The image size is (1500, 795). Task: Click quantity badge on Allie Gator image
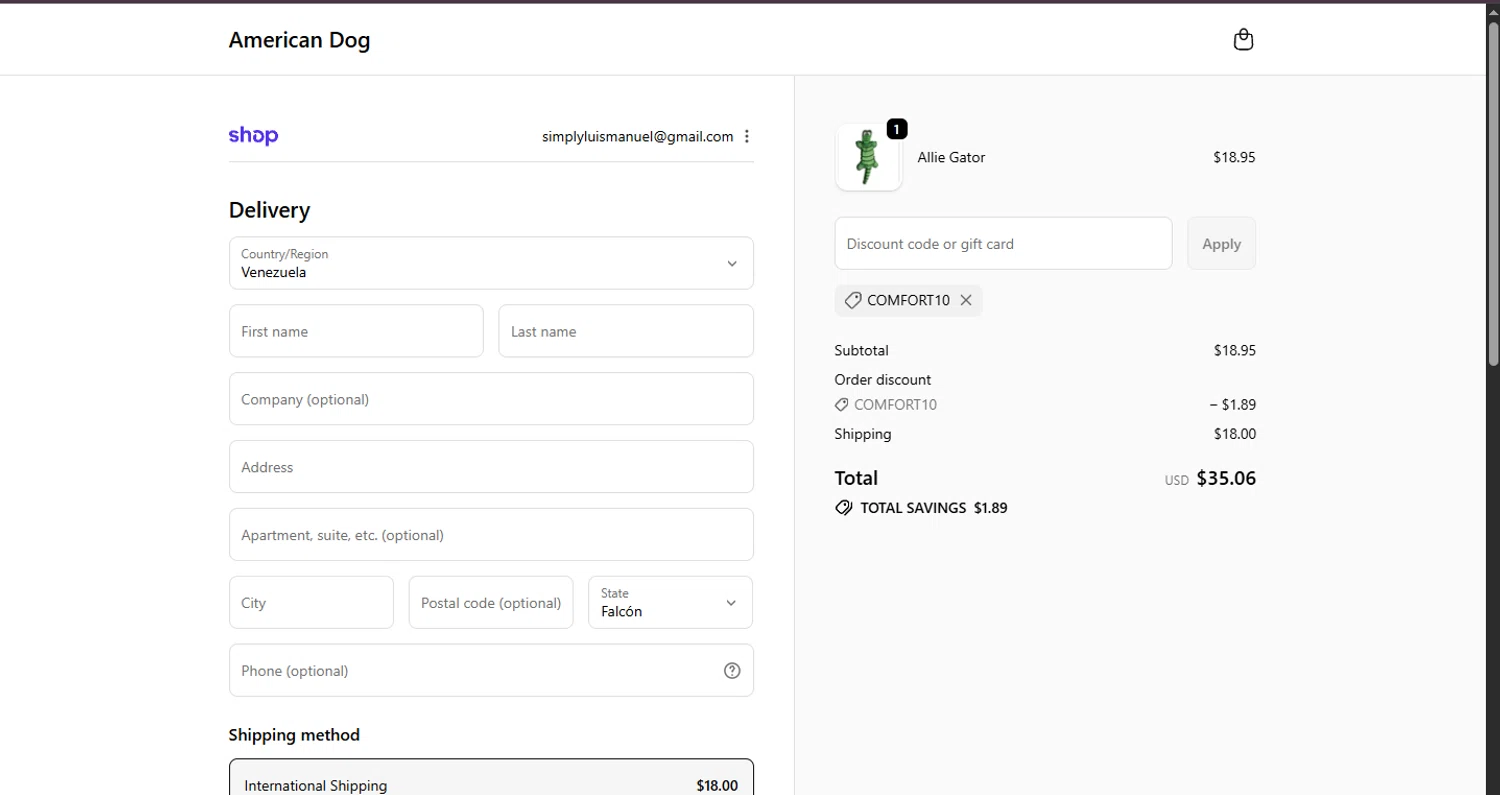[897, 129]
